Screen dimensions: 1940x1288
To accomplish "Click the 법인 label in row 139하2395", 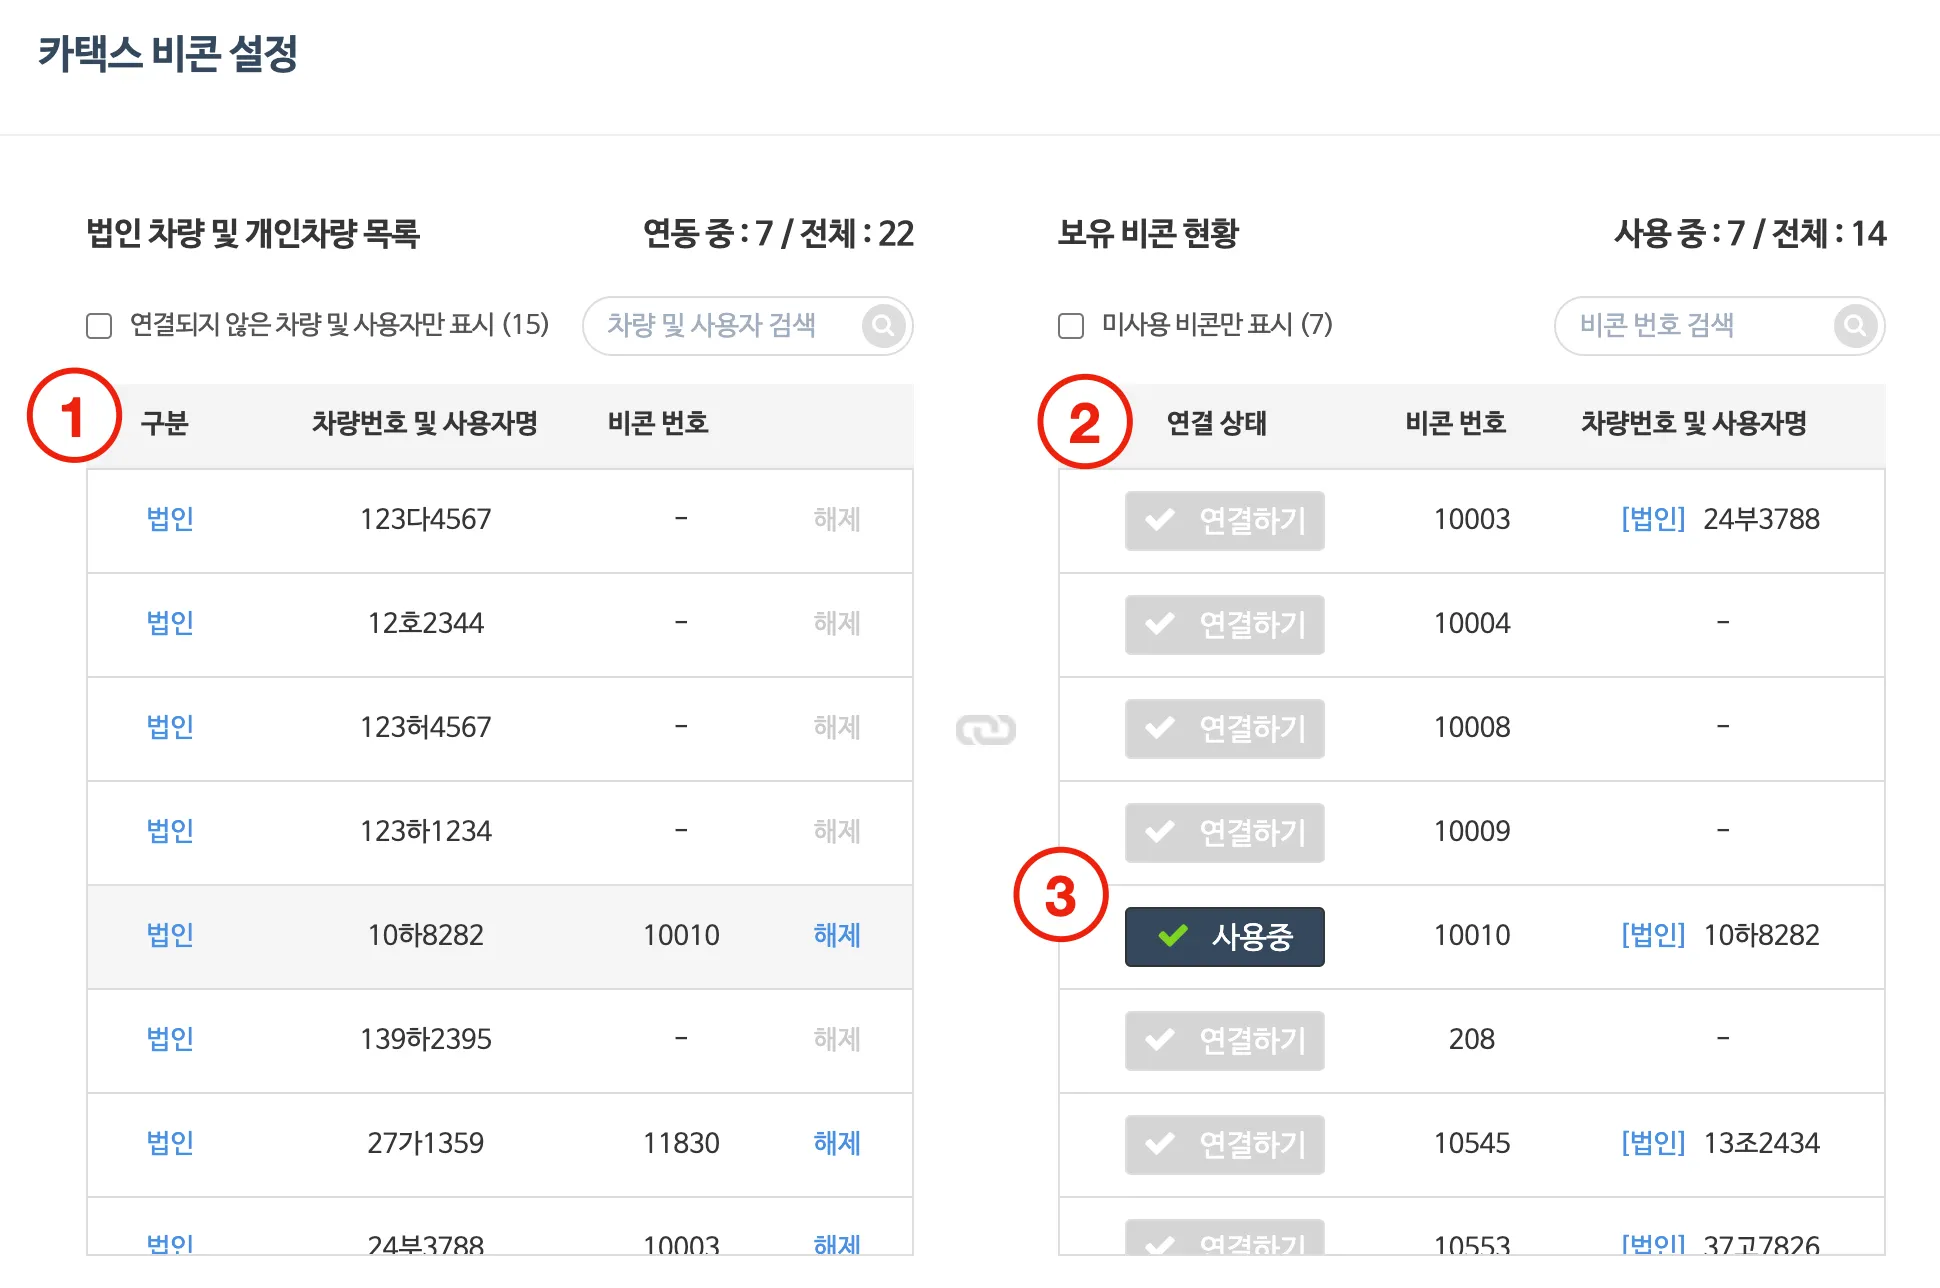I will pyautogui.click(x=170, y=1039).
